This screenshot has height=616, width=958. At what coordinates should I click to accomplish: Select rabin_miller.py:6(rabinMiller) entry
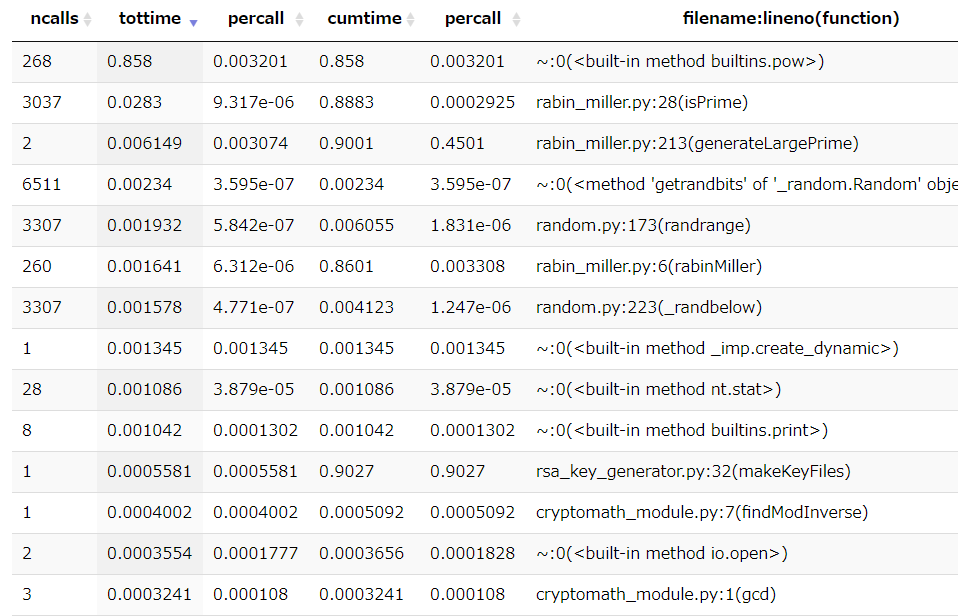[x=649, y=266]
